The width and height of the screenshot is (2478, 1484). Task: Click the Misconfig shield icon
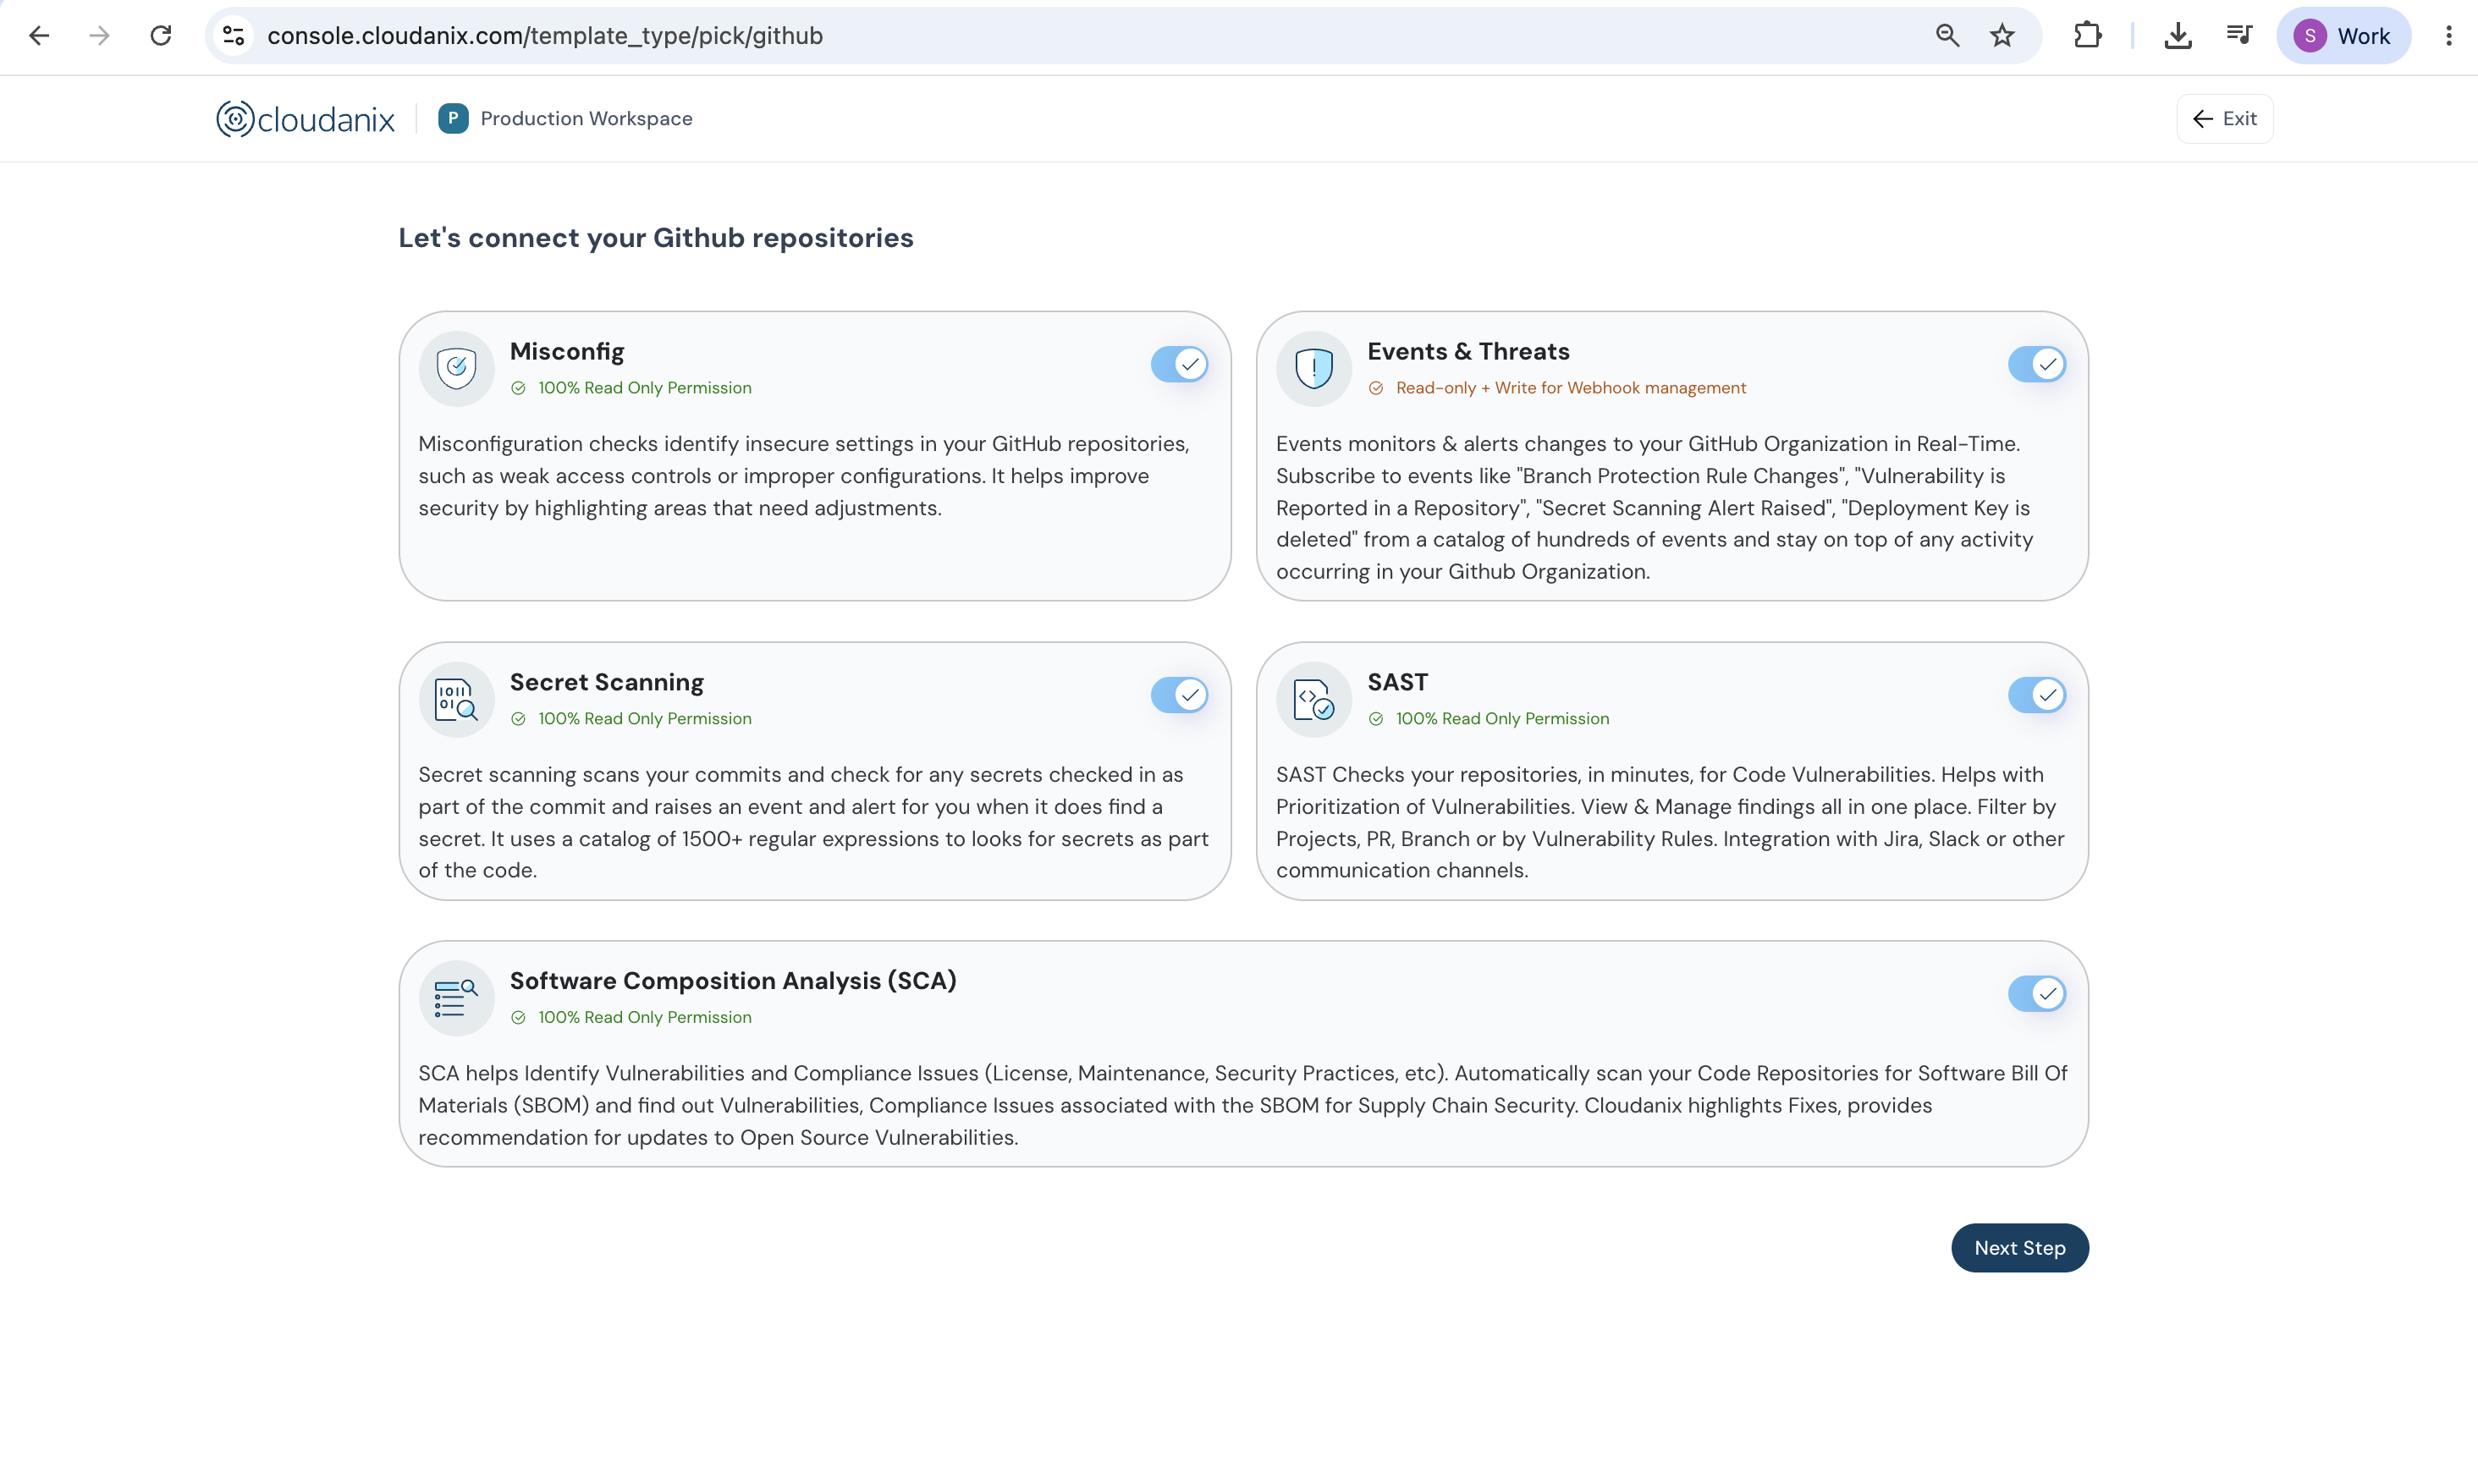click(x=456, y=368)
